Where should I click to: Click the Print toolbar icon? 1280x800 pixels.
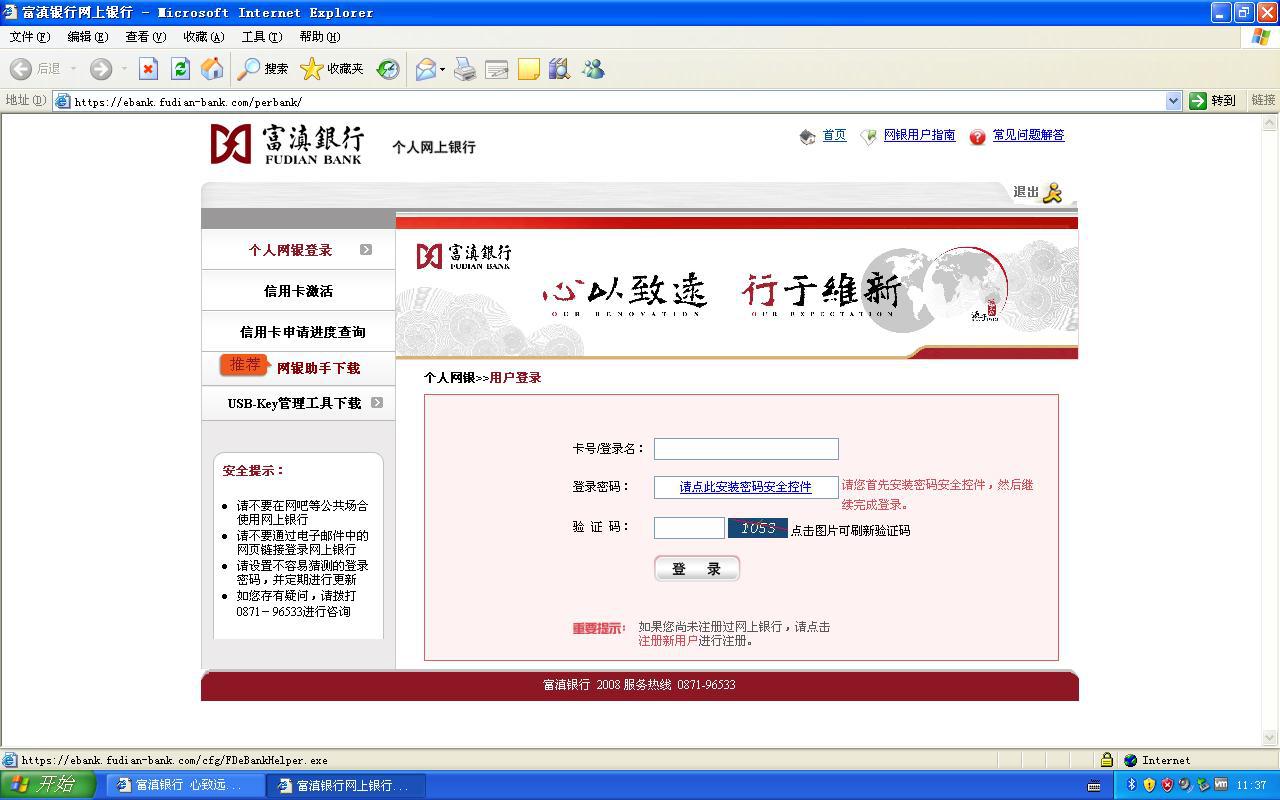point(465,69)
